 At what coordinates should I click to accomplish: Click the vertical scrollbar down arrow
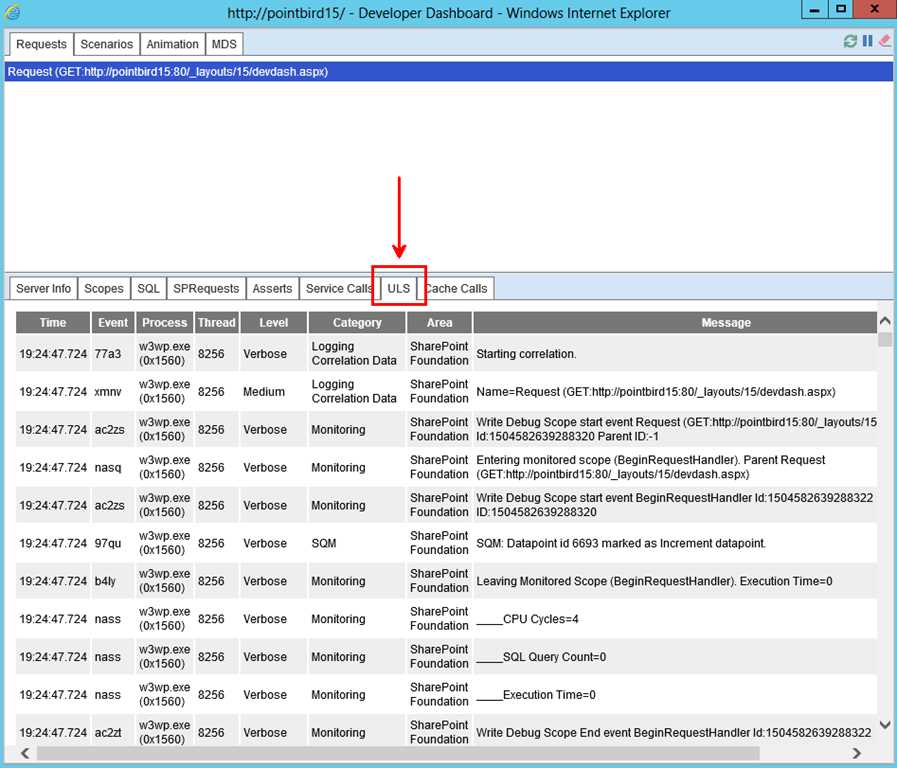click(885, 726)
